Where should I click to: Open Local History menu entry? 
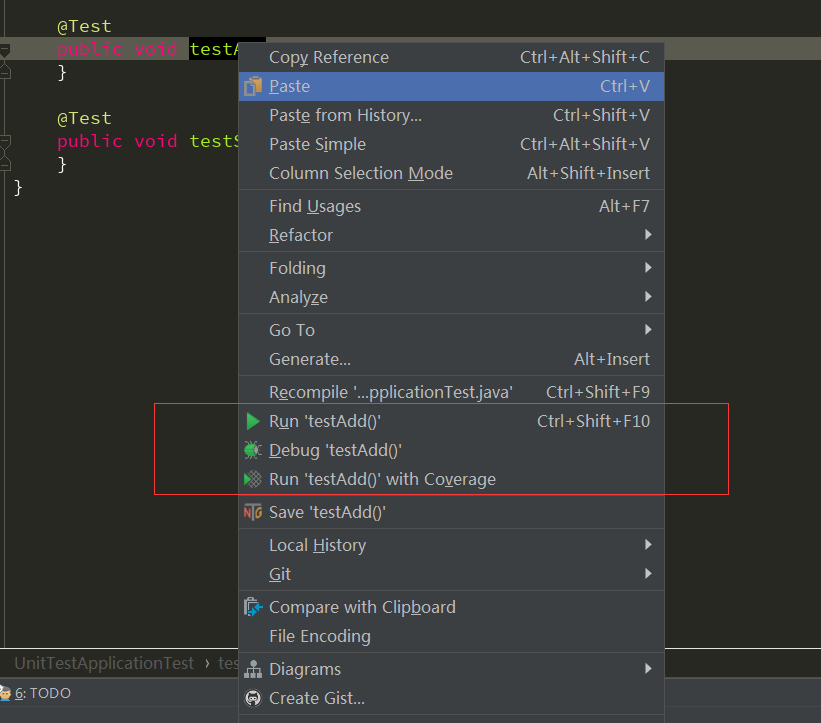(451, 545)
